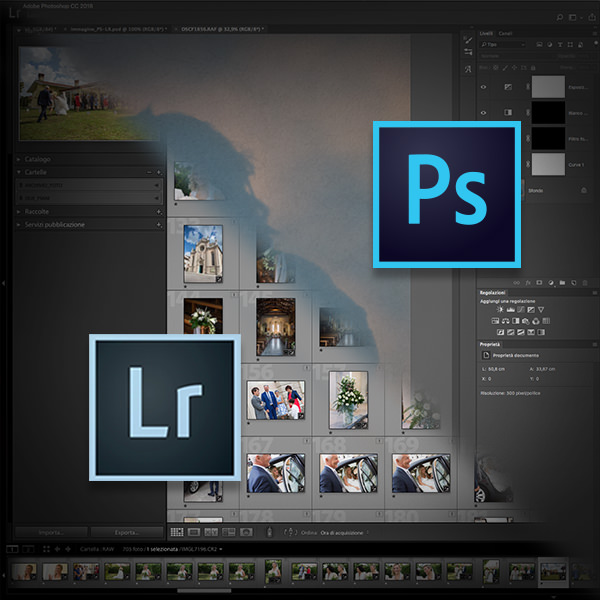This screenshot has height=600, width=600.
Task: Open People view icon in Lightroom toolbar
Action: 246,532
